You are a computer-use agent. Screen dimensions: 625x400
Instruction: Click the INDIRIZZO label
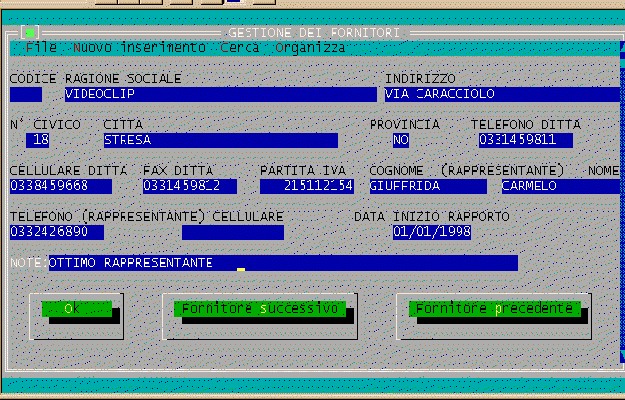point(420,78)
